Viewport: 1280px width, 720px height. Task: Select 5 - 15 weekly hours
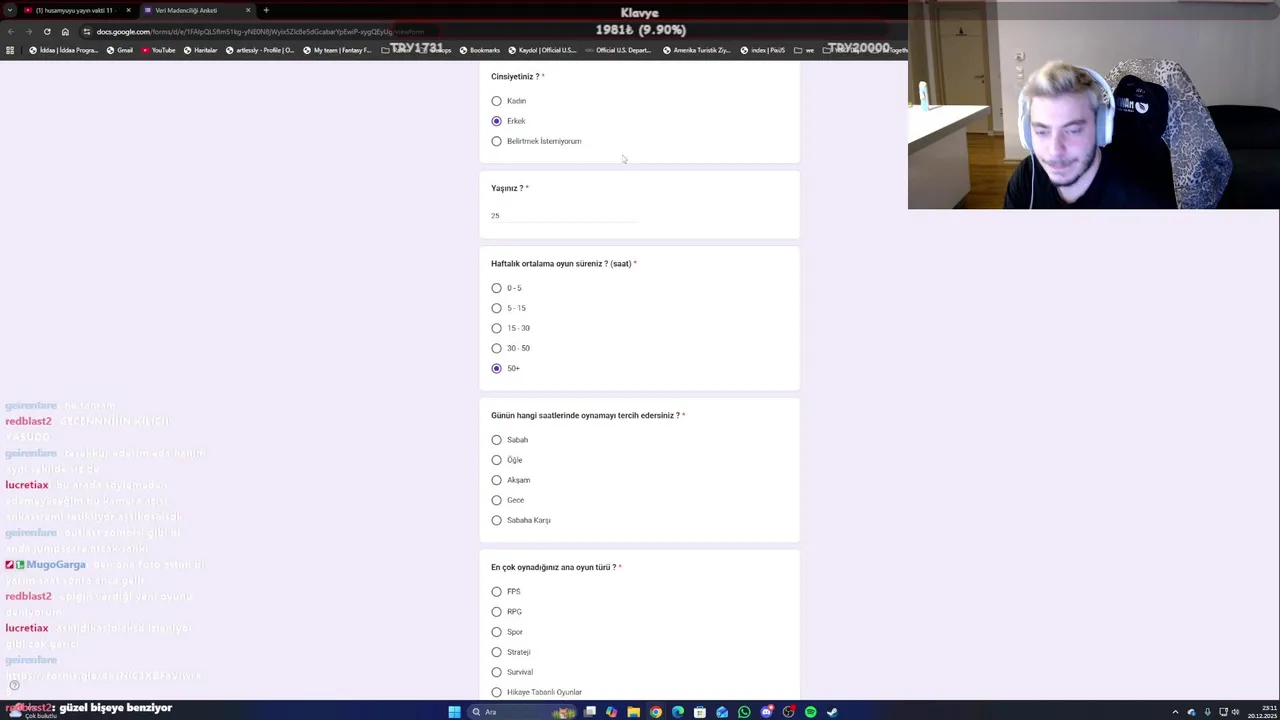[496, 308]
